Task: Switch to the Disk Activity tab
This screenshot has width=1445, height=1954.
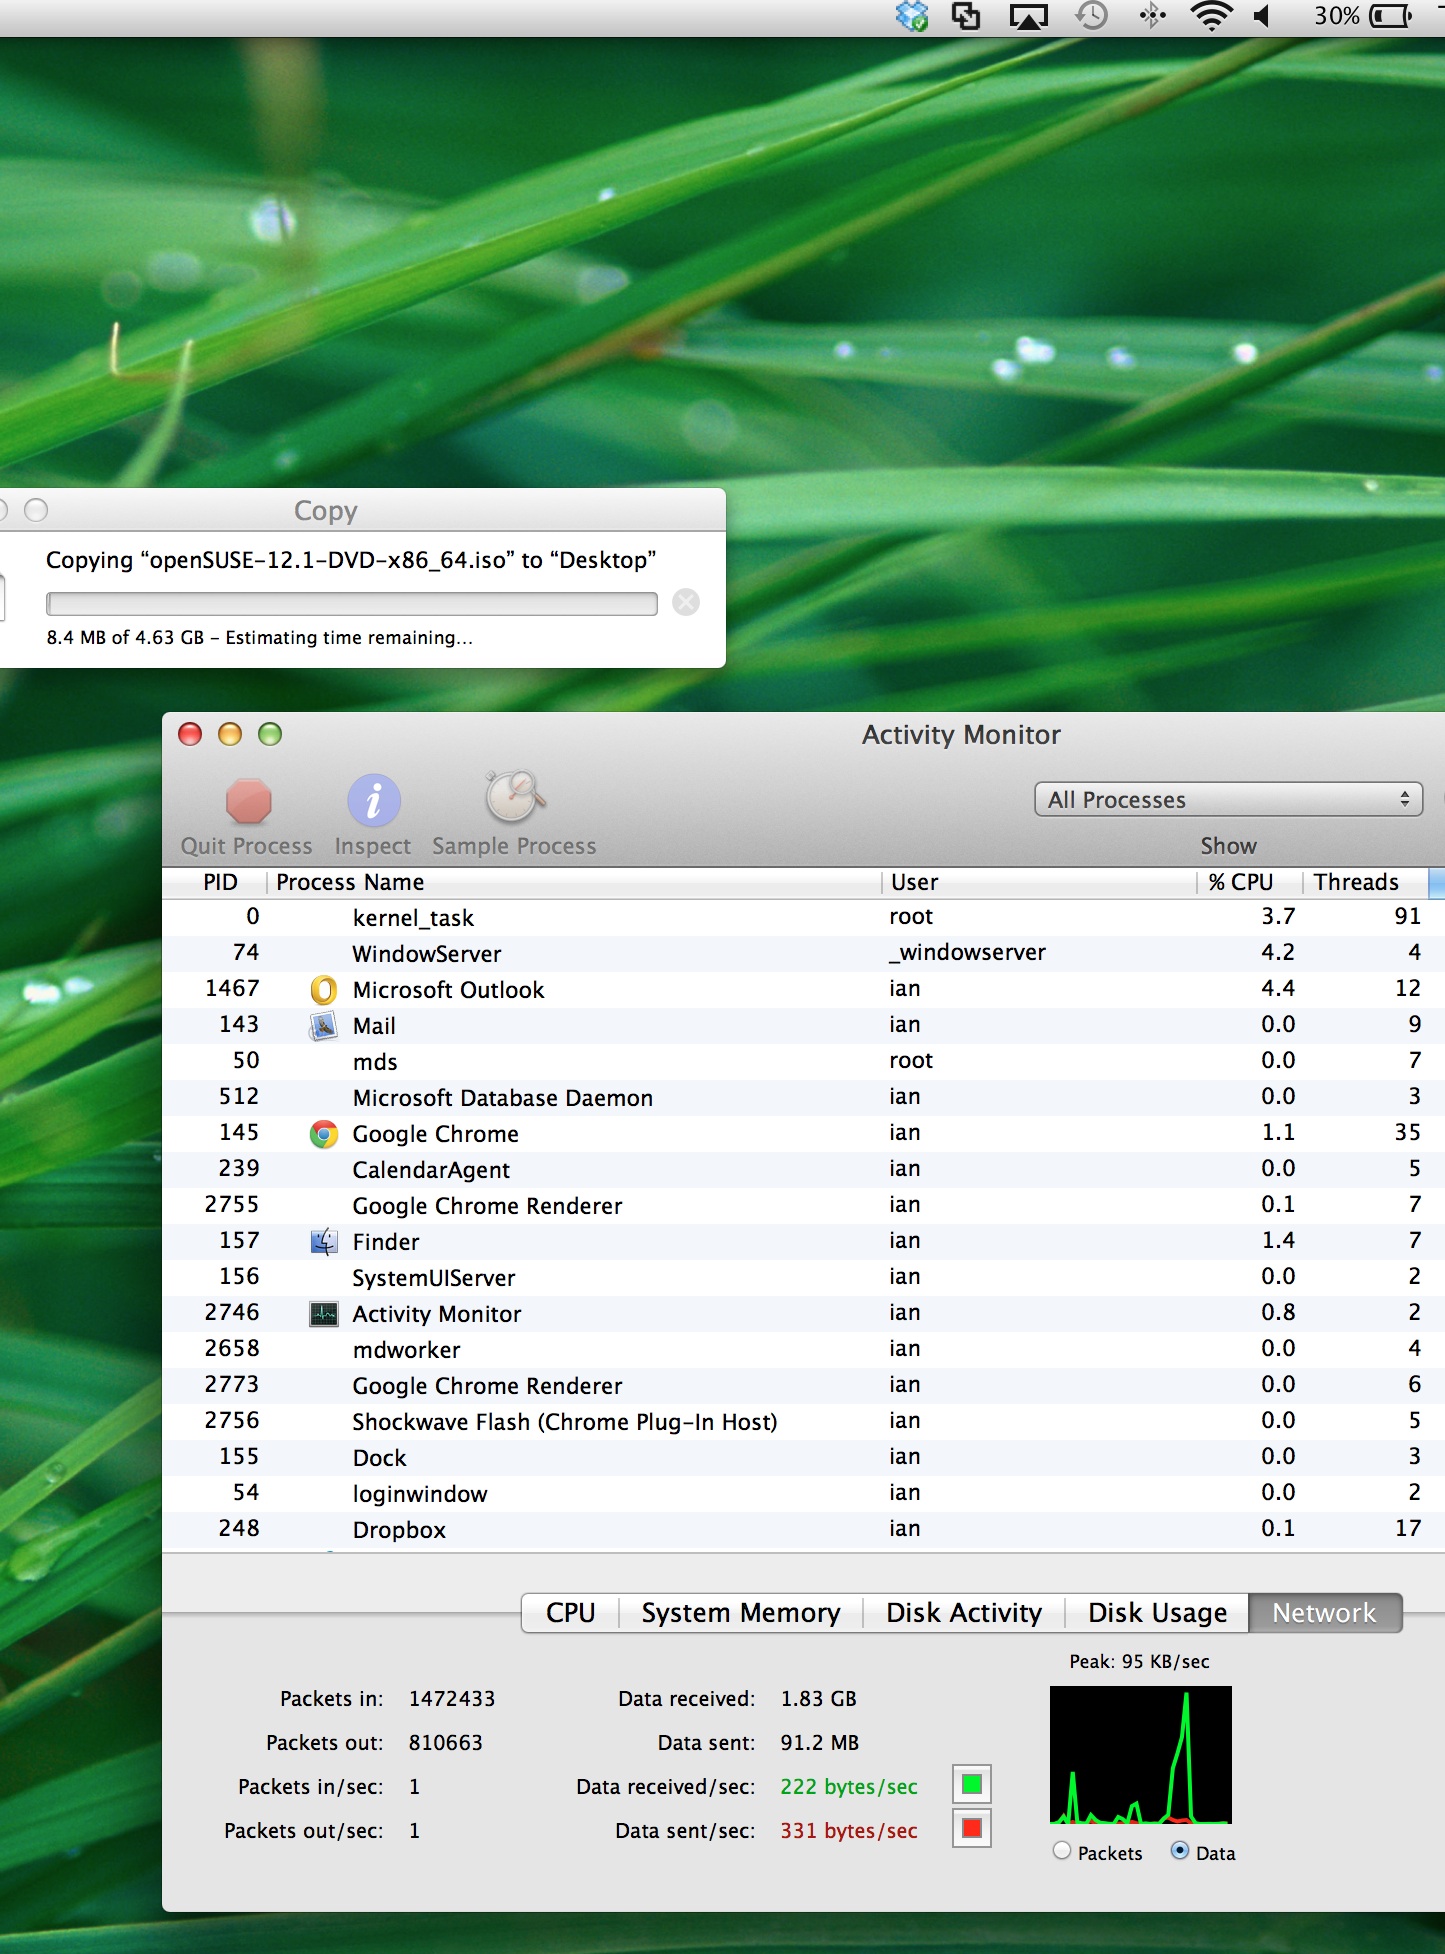Action: tap(964, 1613)
